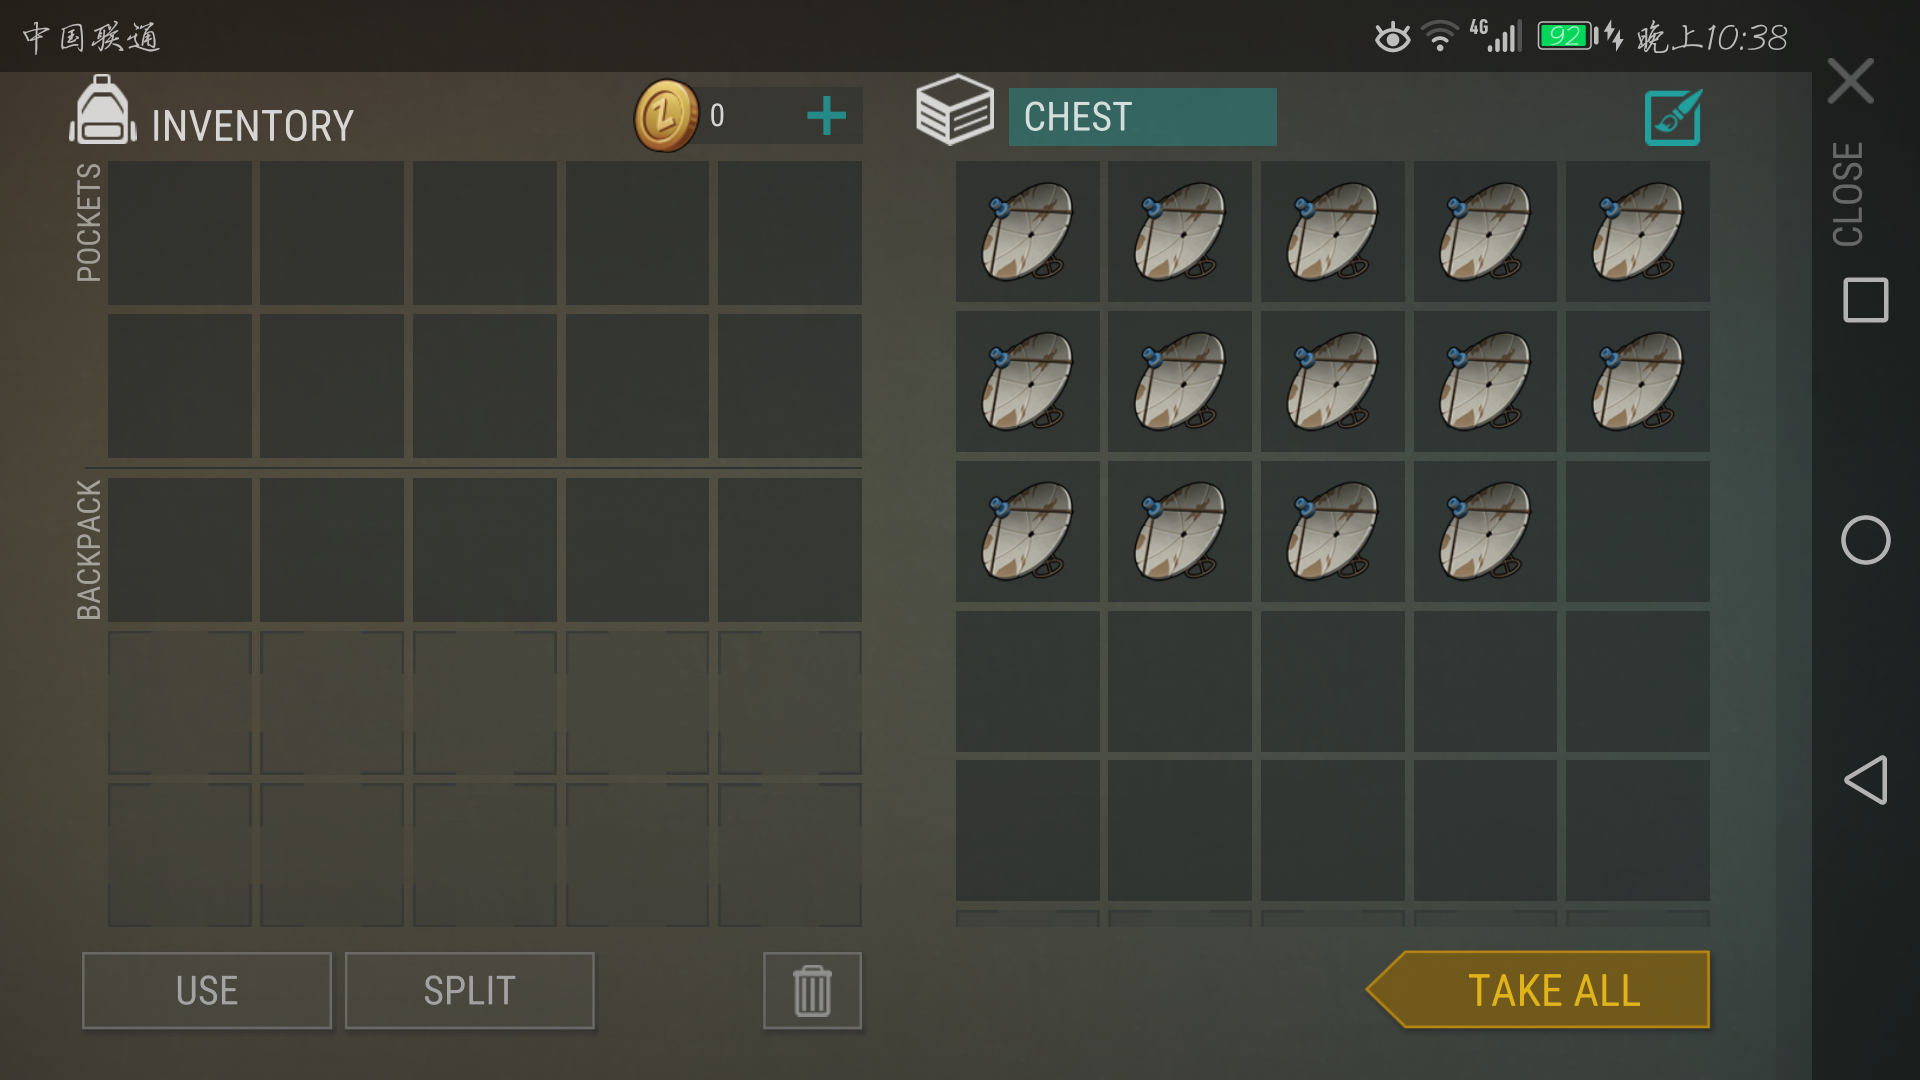The image size is (1920, 1080).
Task: Tap Android home circle button
Action: pos(1865,540)
